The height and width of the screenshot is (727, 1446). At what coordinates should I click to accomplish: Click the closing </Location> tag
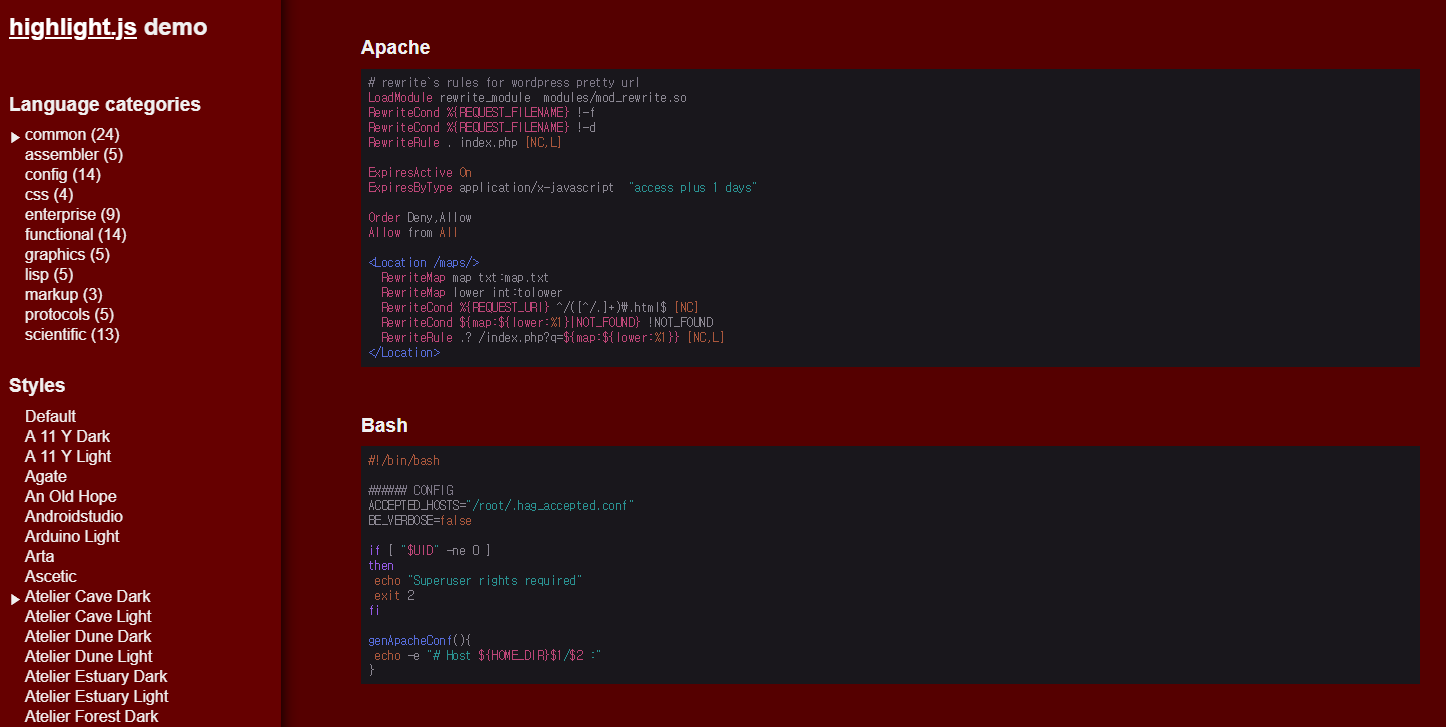click(404, 353)
